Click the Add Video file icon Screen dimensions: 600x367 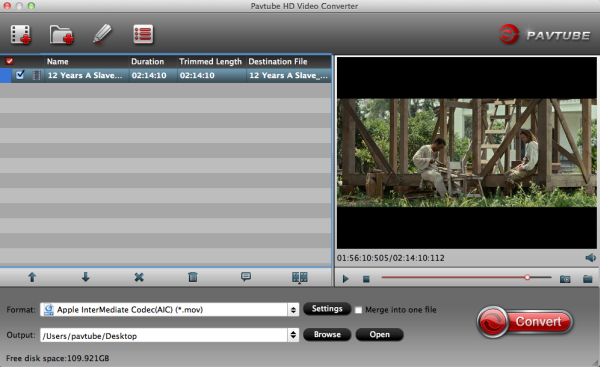point(21,35)
